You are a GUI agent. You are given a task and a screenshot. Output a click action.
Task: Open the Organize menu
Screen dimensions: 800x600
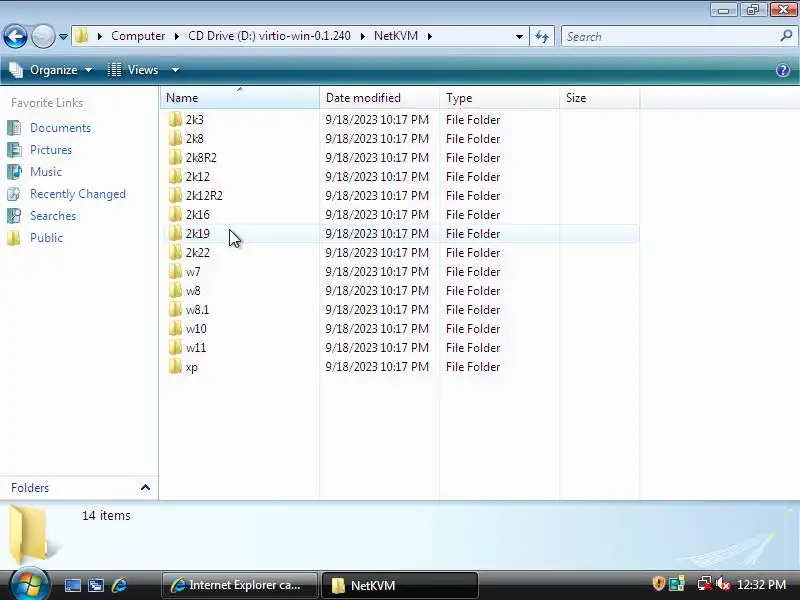point(51,70)
